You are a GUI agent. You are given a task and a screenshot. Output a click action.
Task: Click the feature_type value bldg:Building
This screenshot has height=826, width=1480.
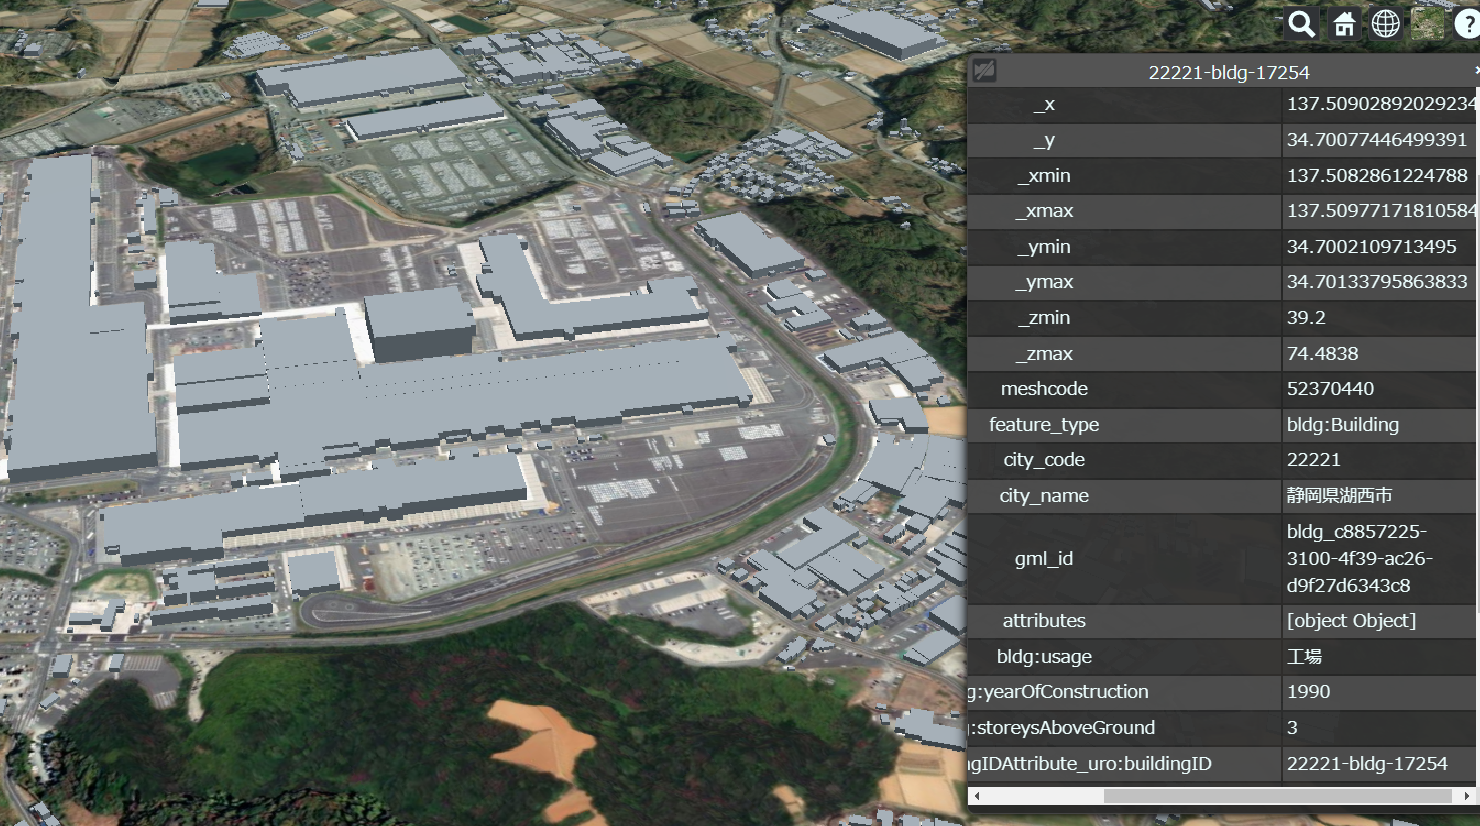tap(1342, 425)
